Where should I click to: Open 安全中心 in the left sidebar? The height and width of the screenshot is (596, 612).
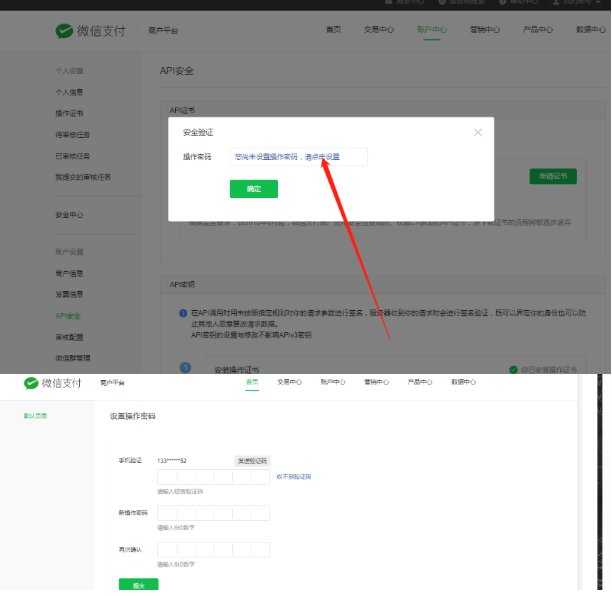pyautogui.click(x=69, y=215)
